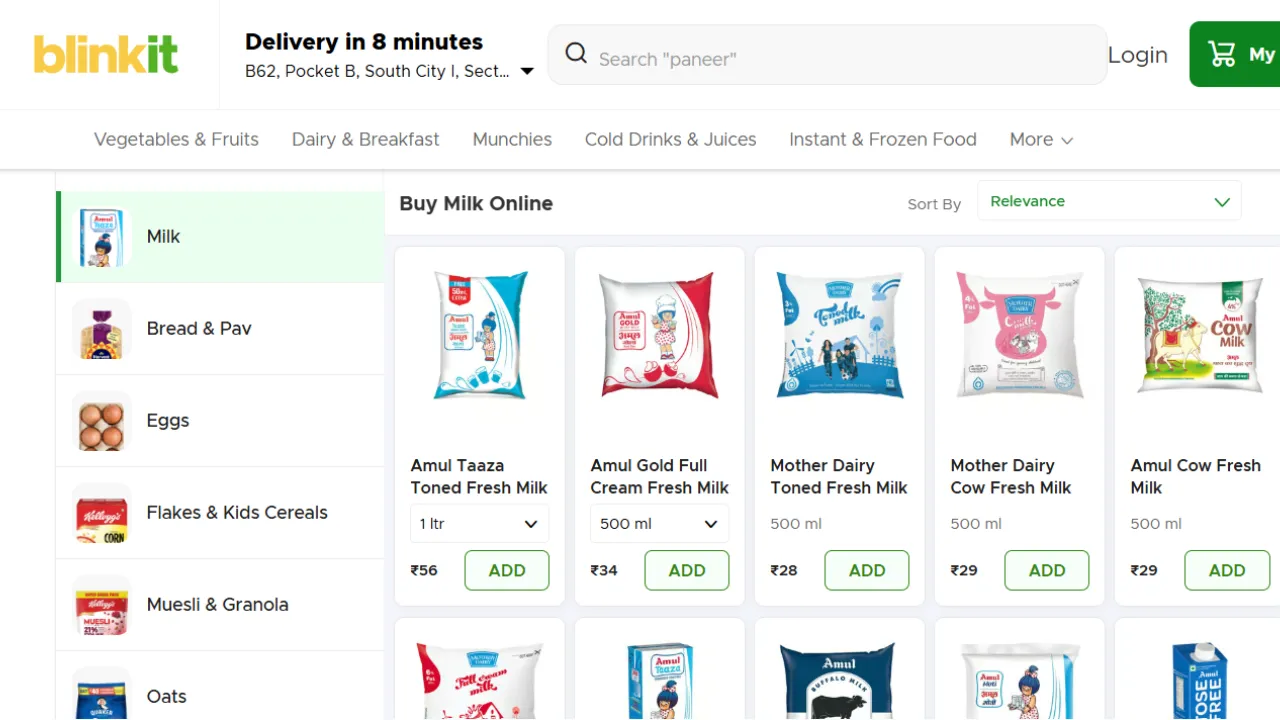
Task: Choose the Oats category icon
Action: tap(101, 693)
